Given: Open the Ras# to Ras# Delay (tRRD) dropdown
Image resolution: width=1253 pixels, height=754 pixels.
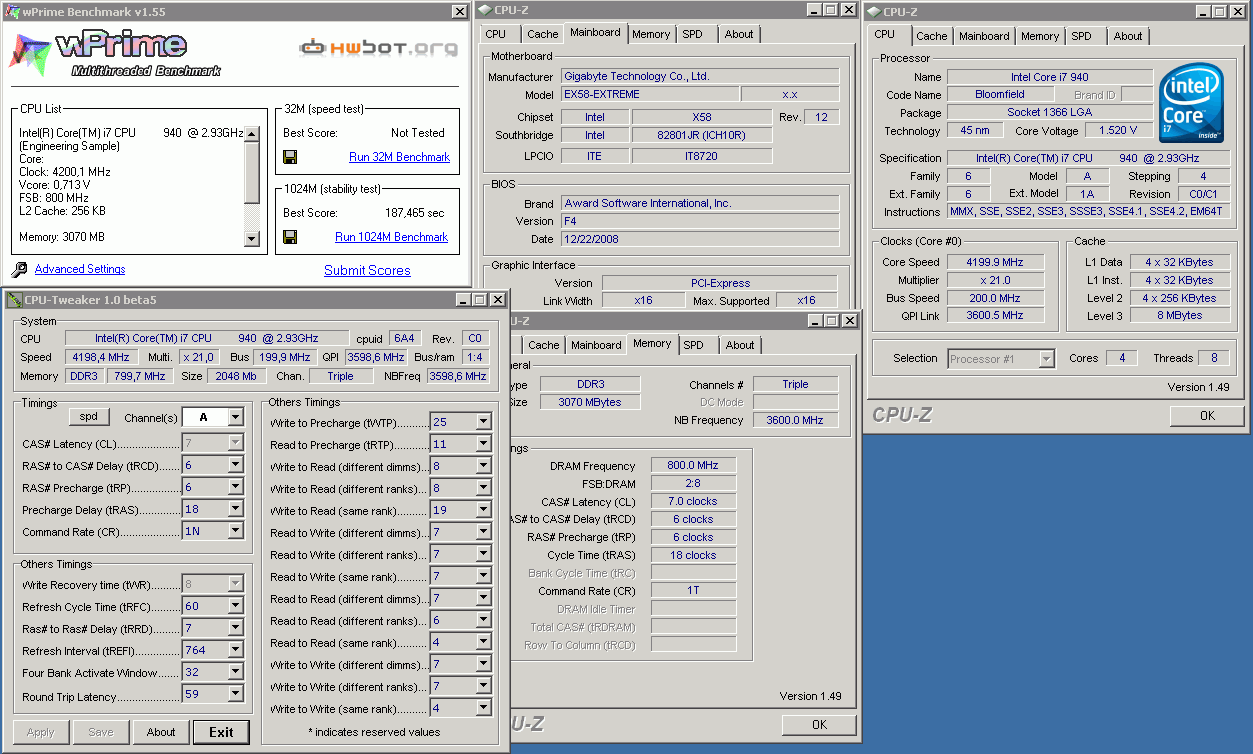Looking at the screenshot, I should (x=235, y=628).
